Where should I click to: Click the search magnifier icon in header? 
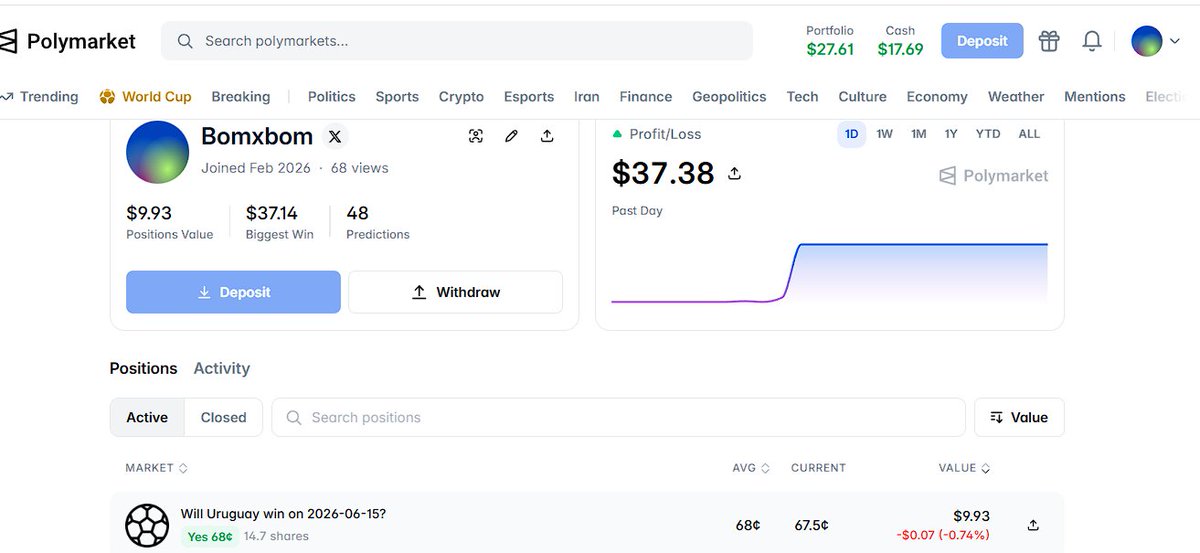click(x=185, y=41)
